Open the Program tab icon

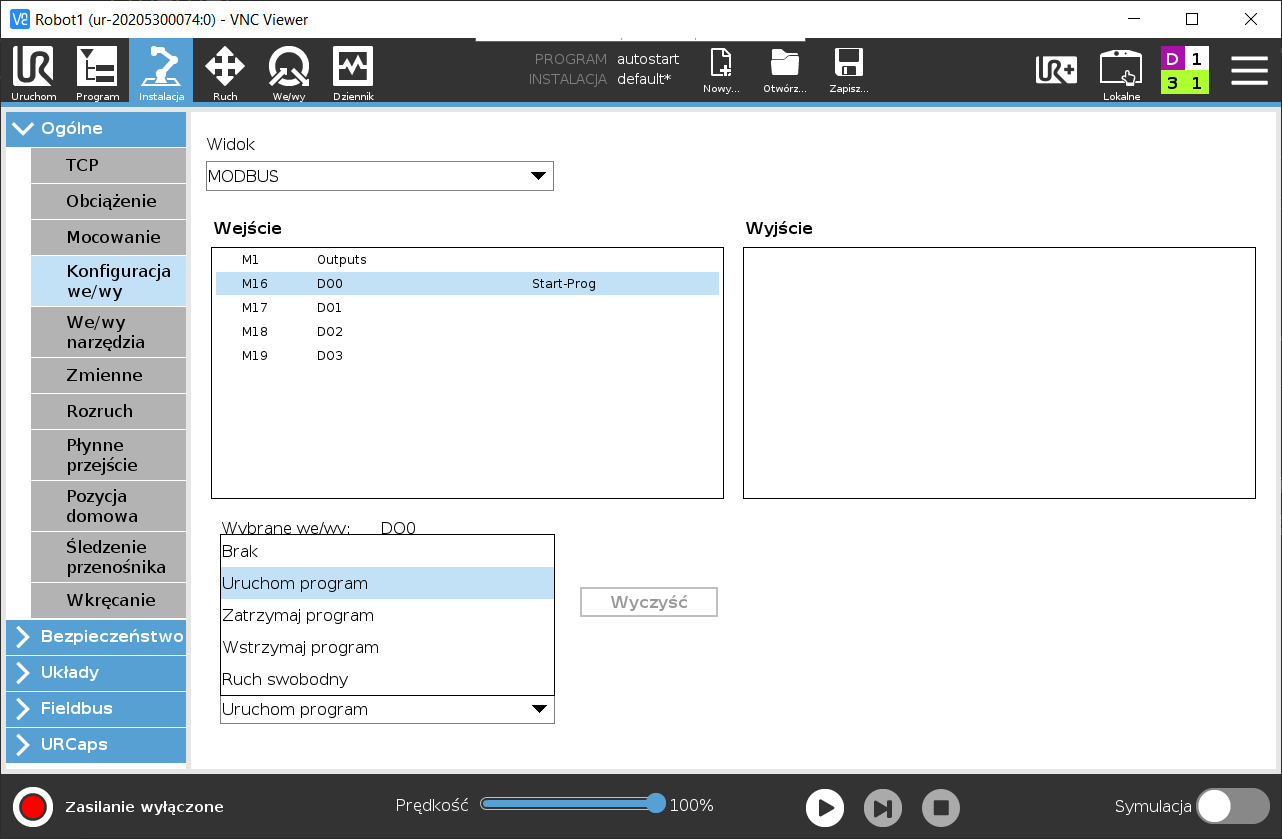click(x=97, y=72)
